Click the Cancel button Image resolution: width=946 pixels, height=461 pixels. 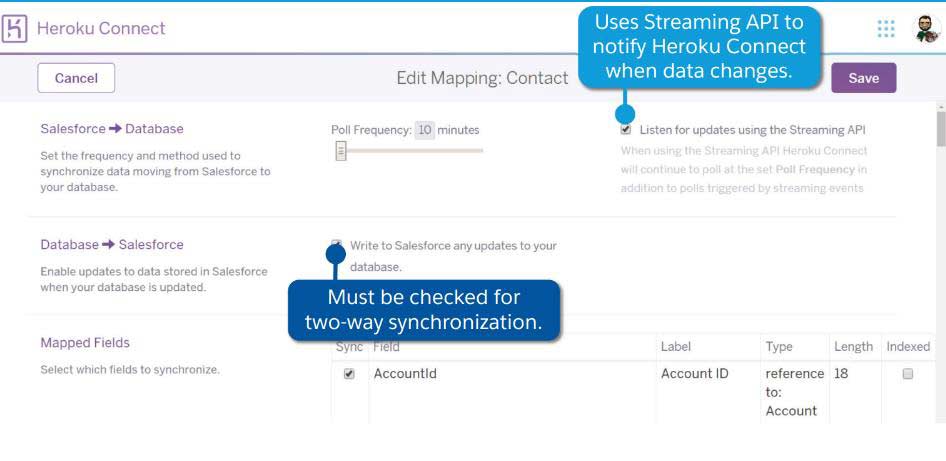tap(76, 78)
